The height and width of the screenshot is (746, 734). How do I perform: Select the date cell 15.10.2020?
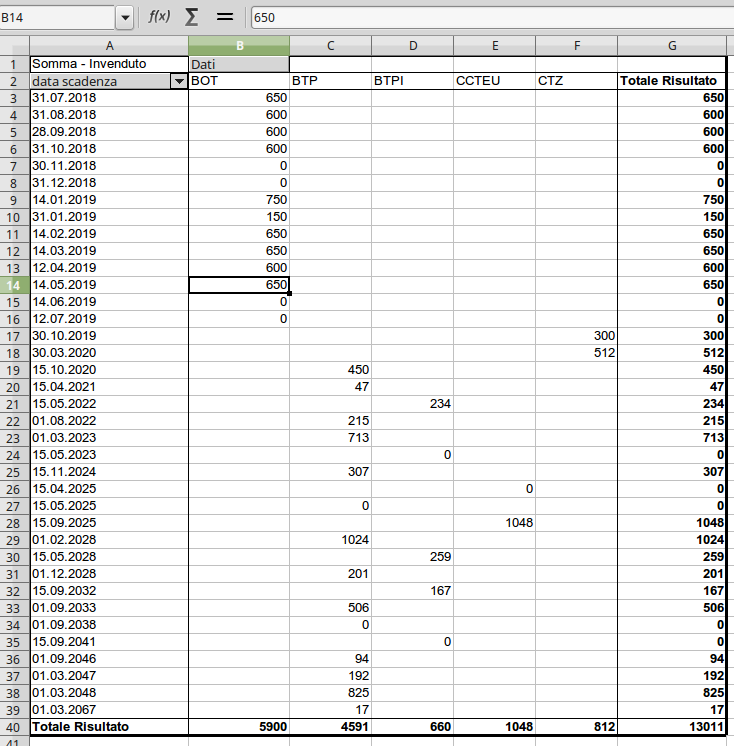pyautogui.click(x=109, y=370)
